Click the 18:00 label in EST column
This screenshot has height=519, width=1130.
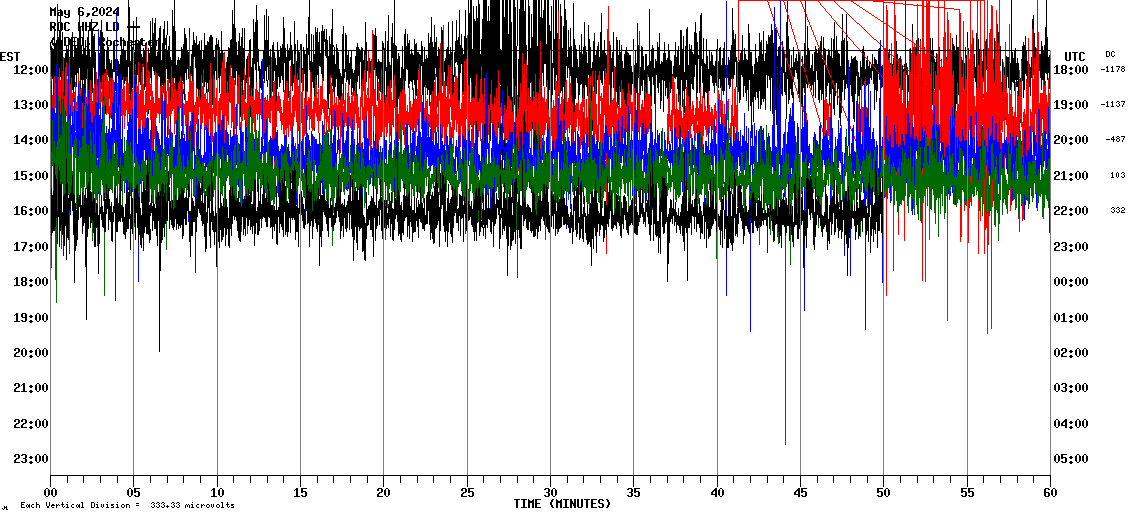(x=31, y=282)
